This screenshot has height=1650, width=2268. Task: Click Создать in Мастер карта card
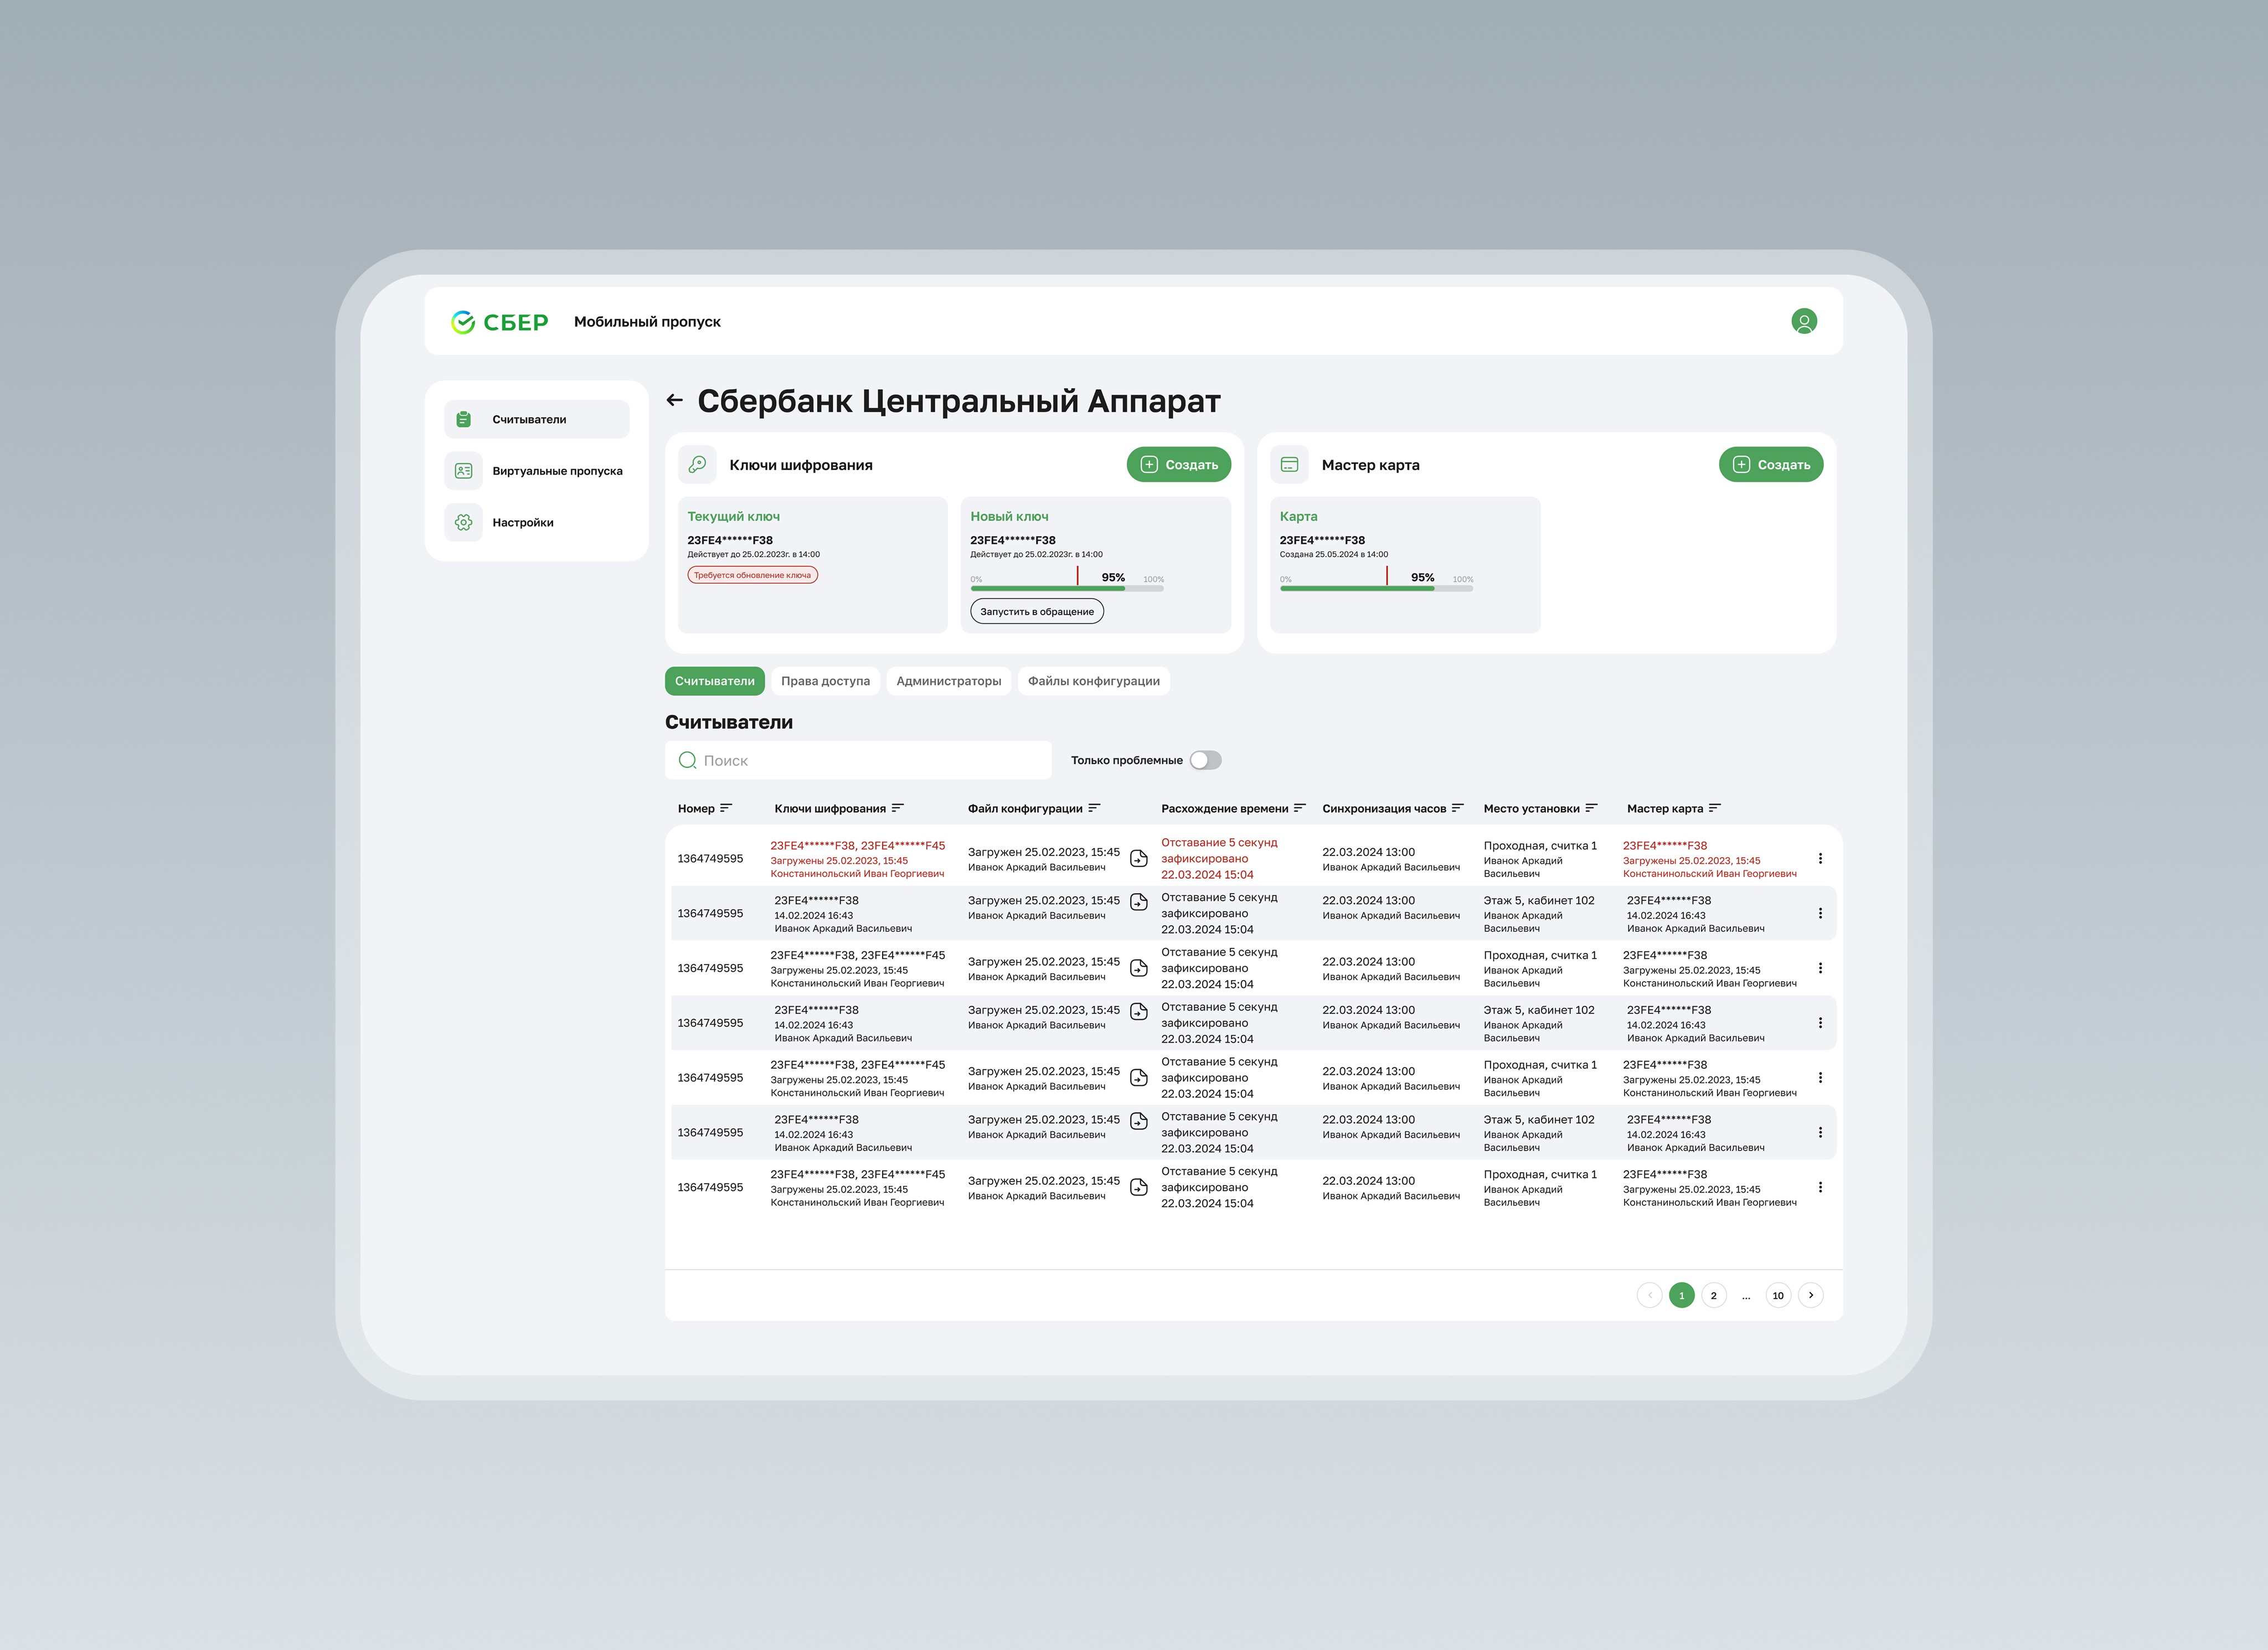[x=1770, y=464]
